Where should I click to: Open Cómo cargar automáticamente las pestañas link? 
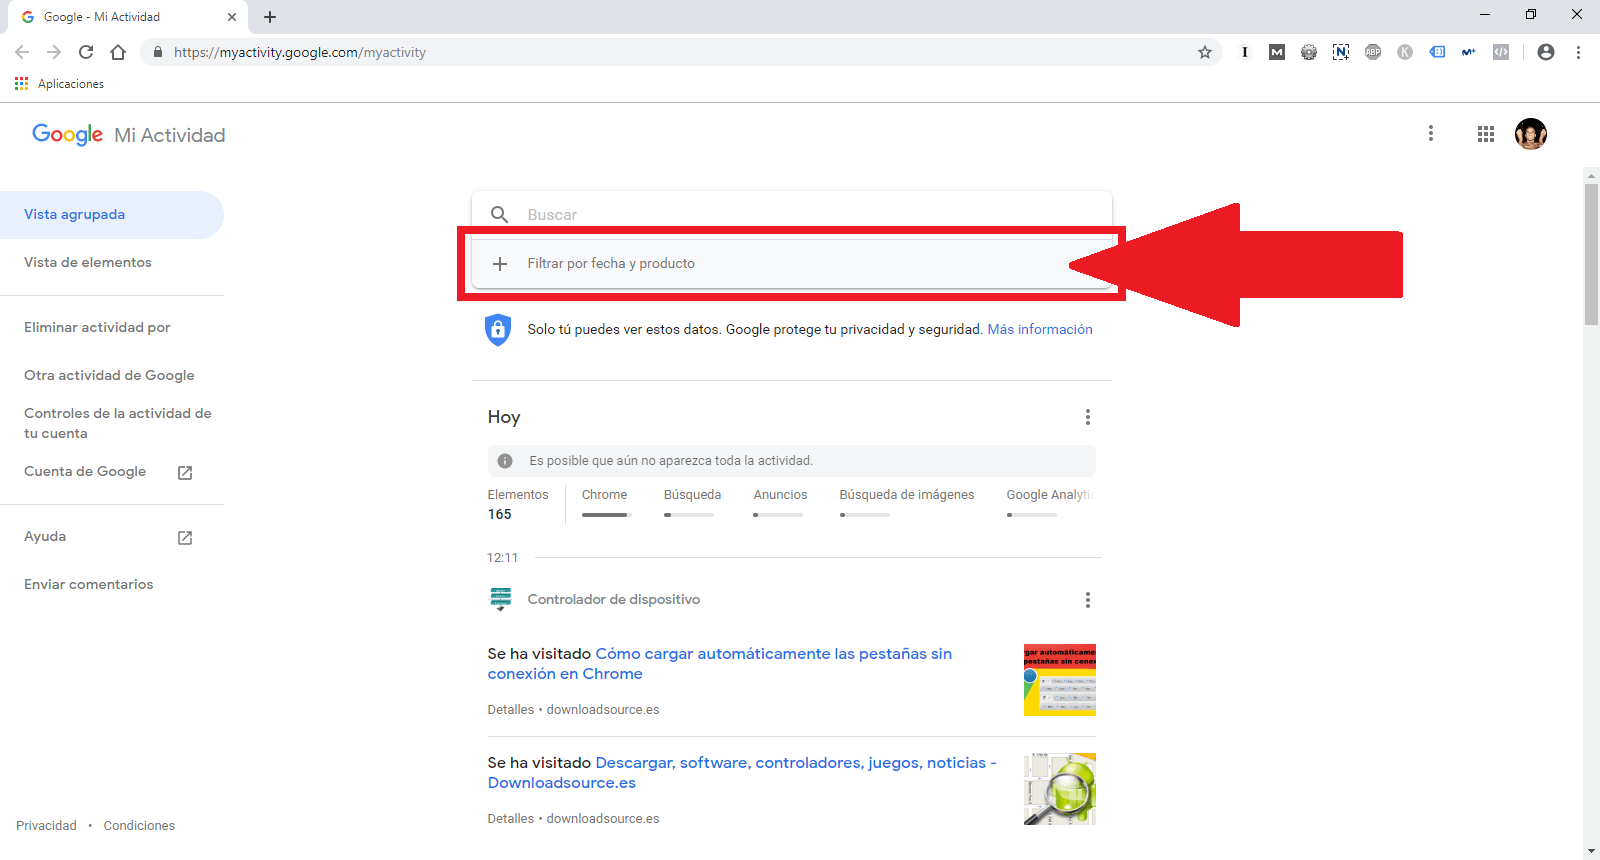coord(720,664)
